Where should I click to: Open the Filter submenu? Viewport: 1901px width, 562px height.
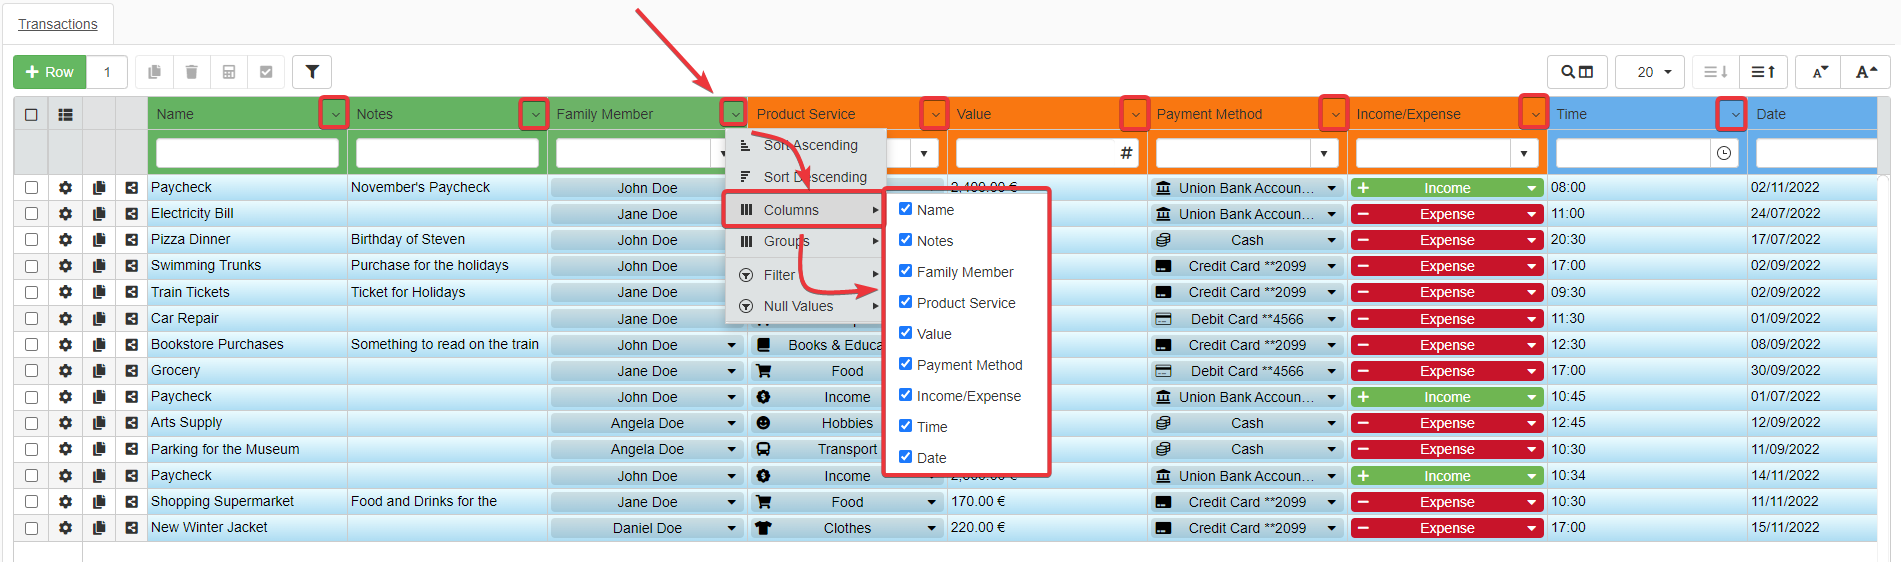(x=779, y=275)
